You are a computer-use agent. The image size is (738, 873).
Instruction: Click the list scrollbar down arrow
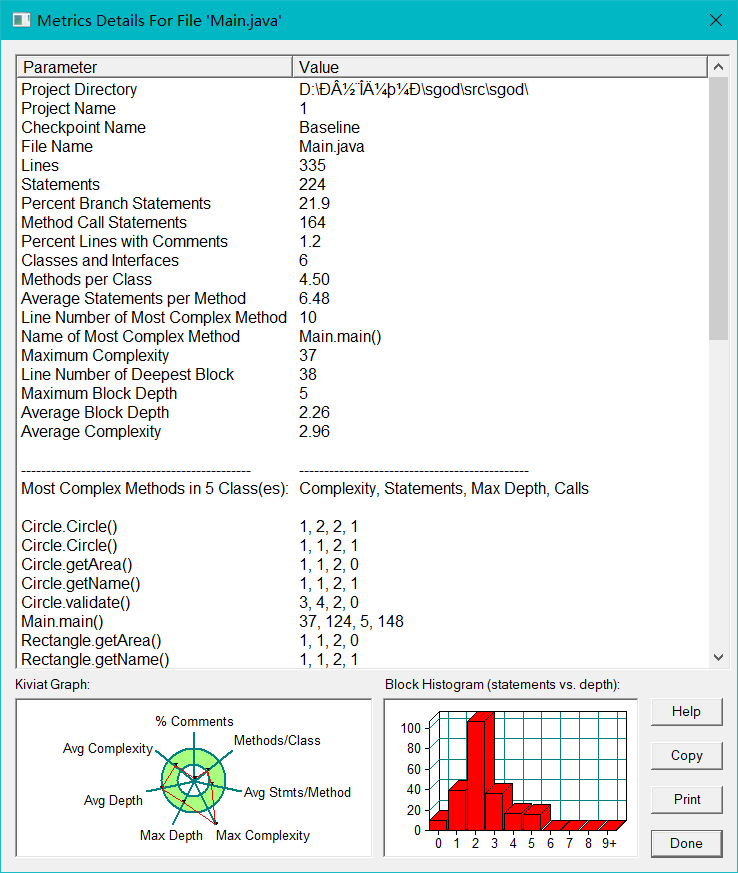pos(719,658)
